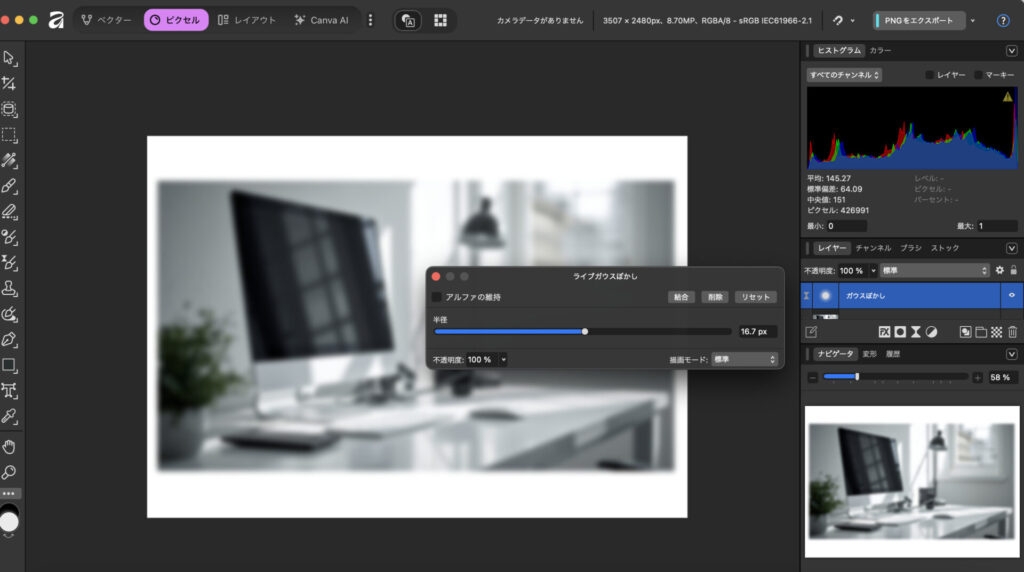Open the すべてのチャンネル dropdown
This screenshot has height=572, width=1024.
pos(845,75)
